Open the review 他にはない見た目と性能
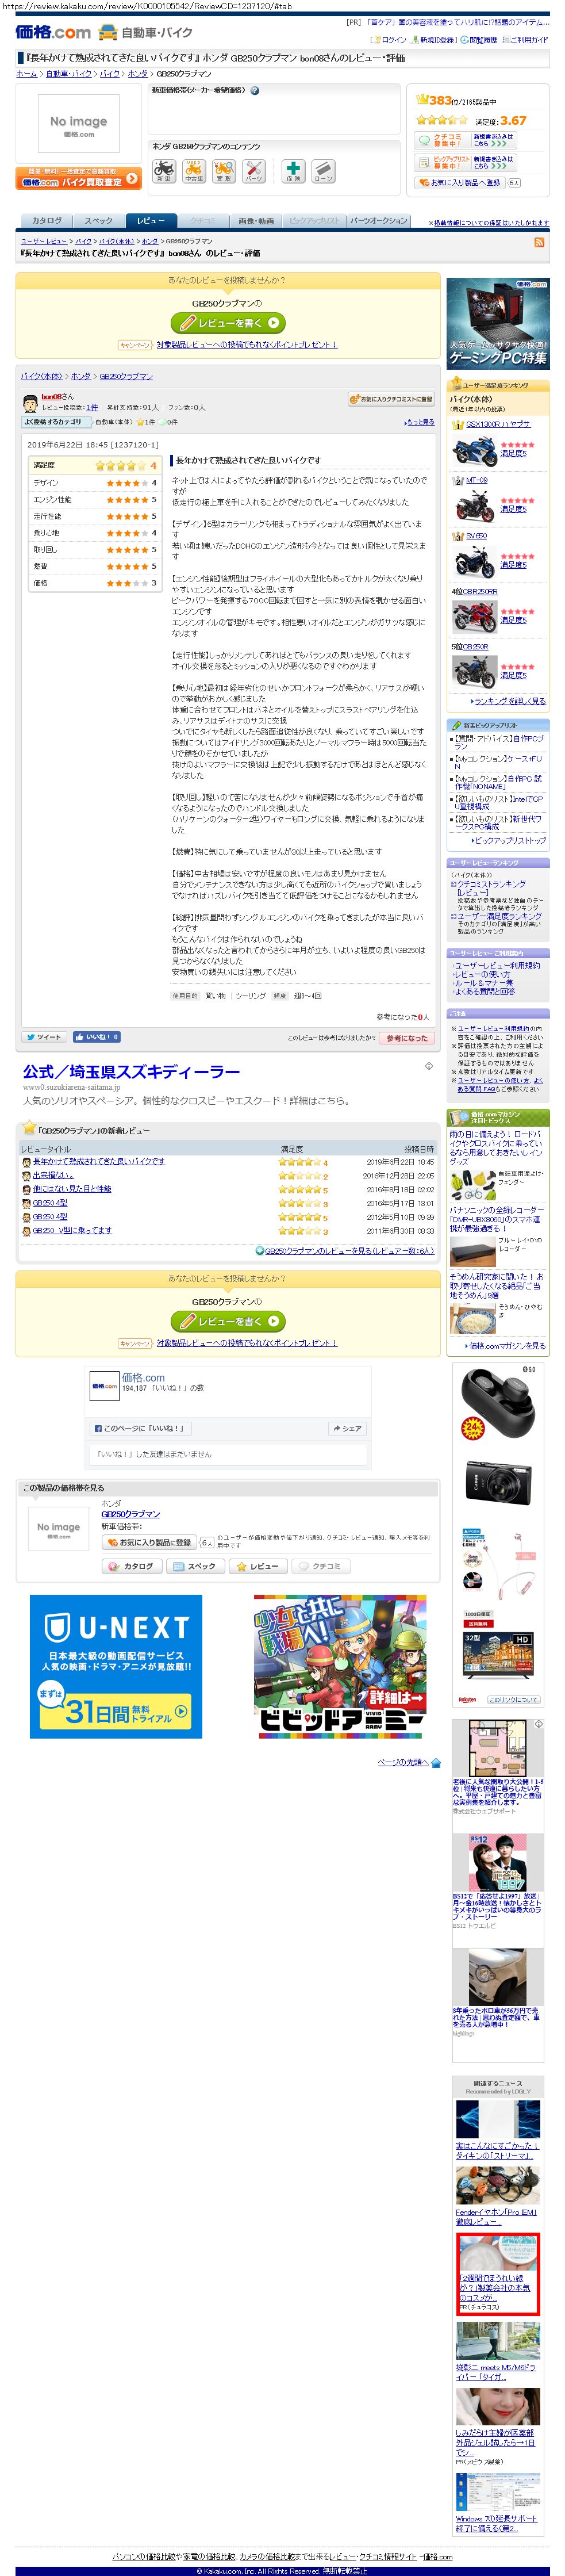 (x=72, y=1189)
